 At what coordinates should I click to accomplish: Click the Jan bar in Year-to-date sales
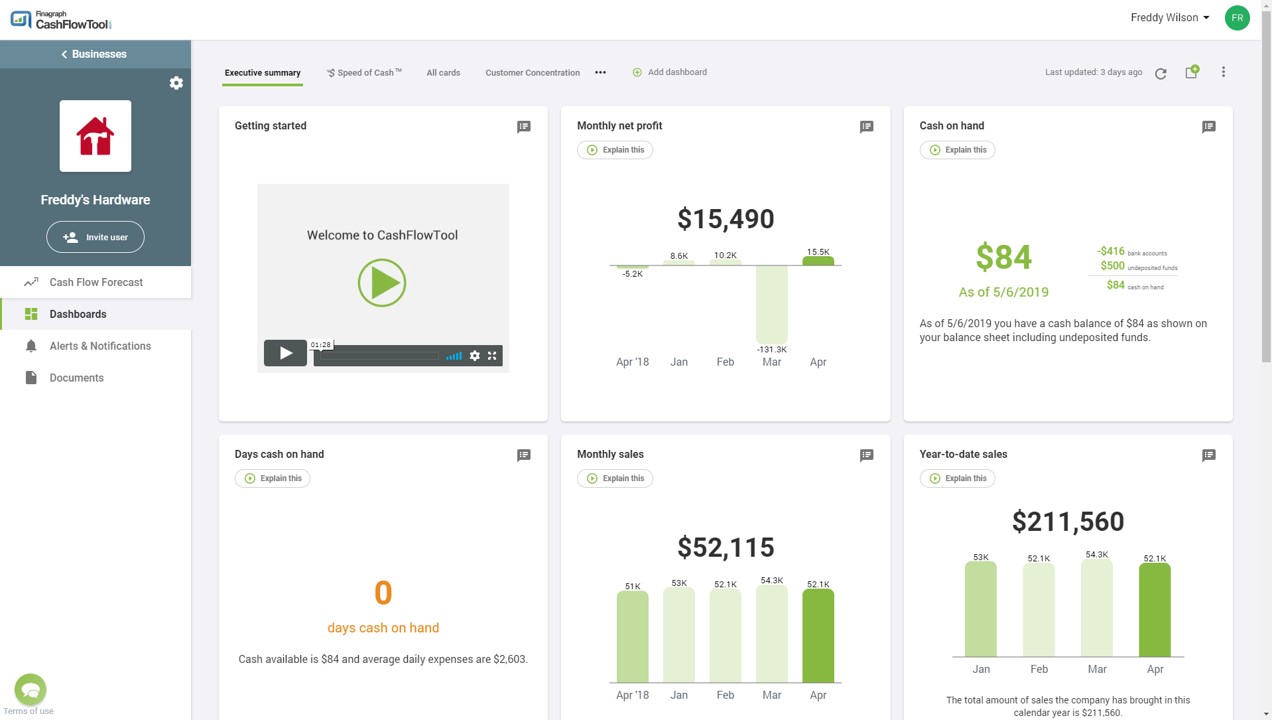pyautogui.click(x=981, y=609)
